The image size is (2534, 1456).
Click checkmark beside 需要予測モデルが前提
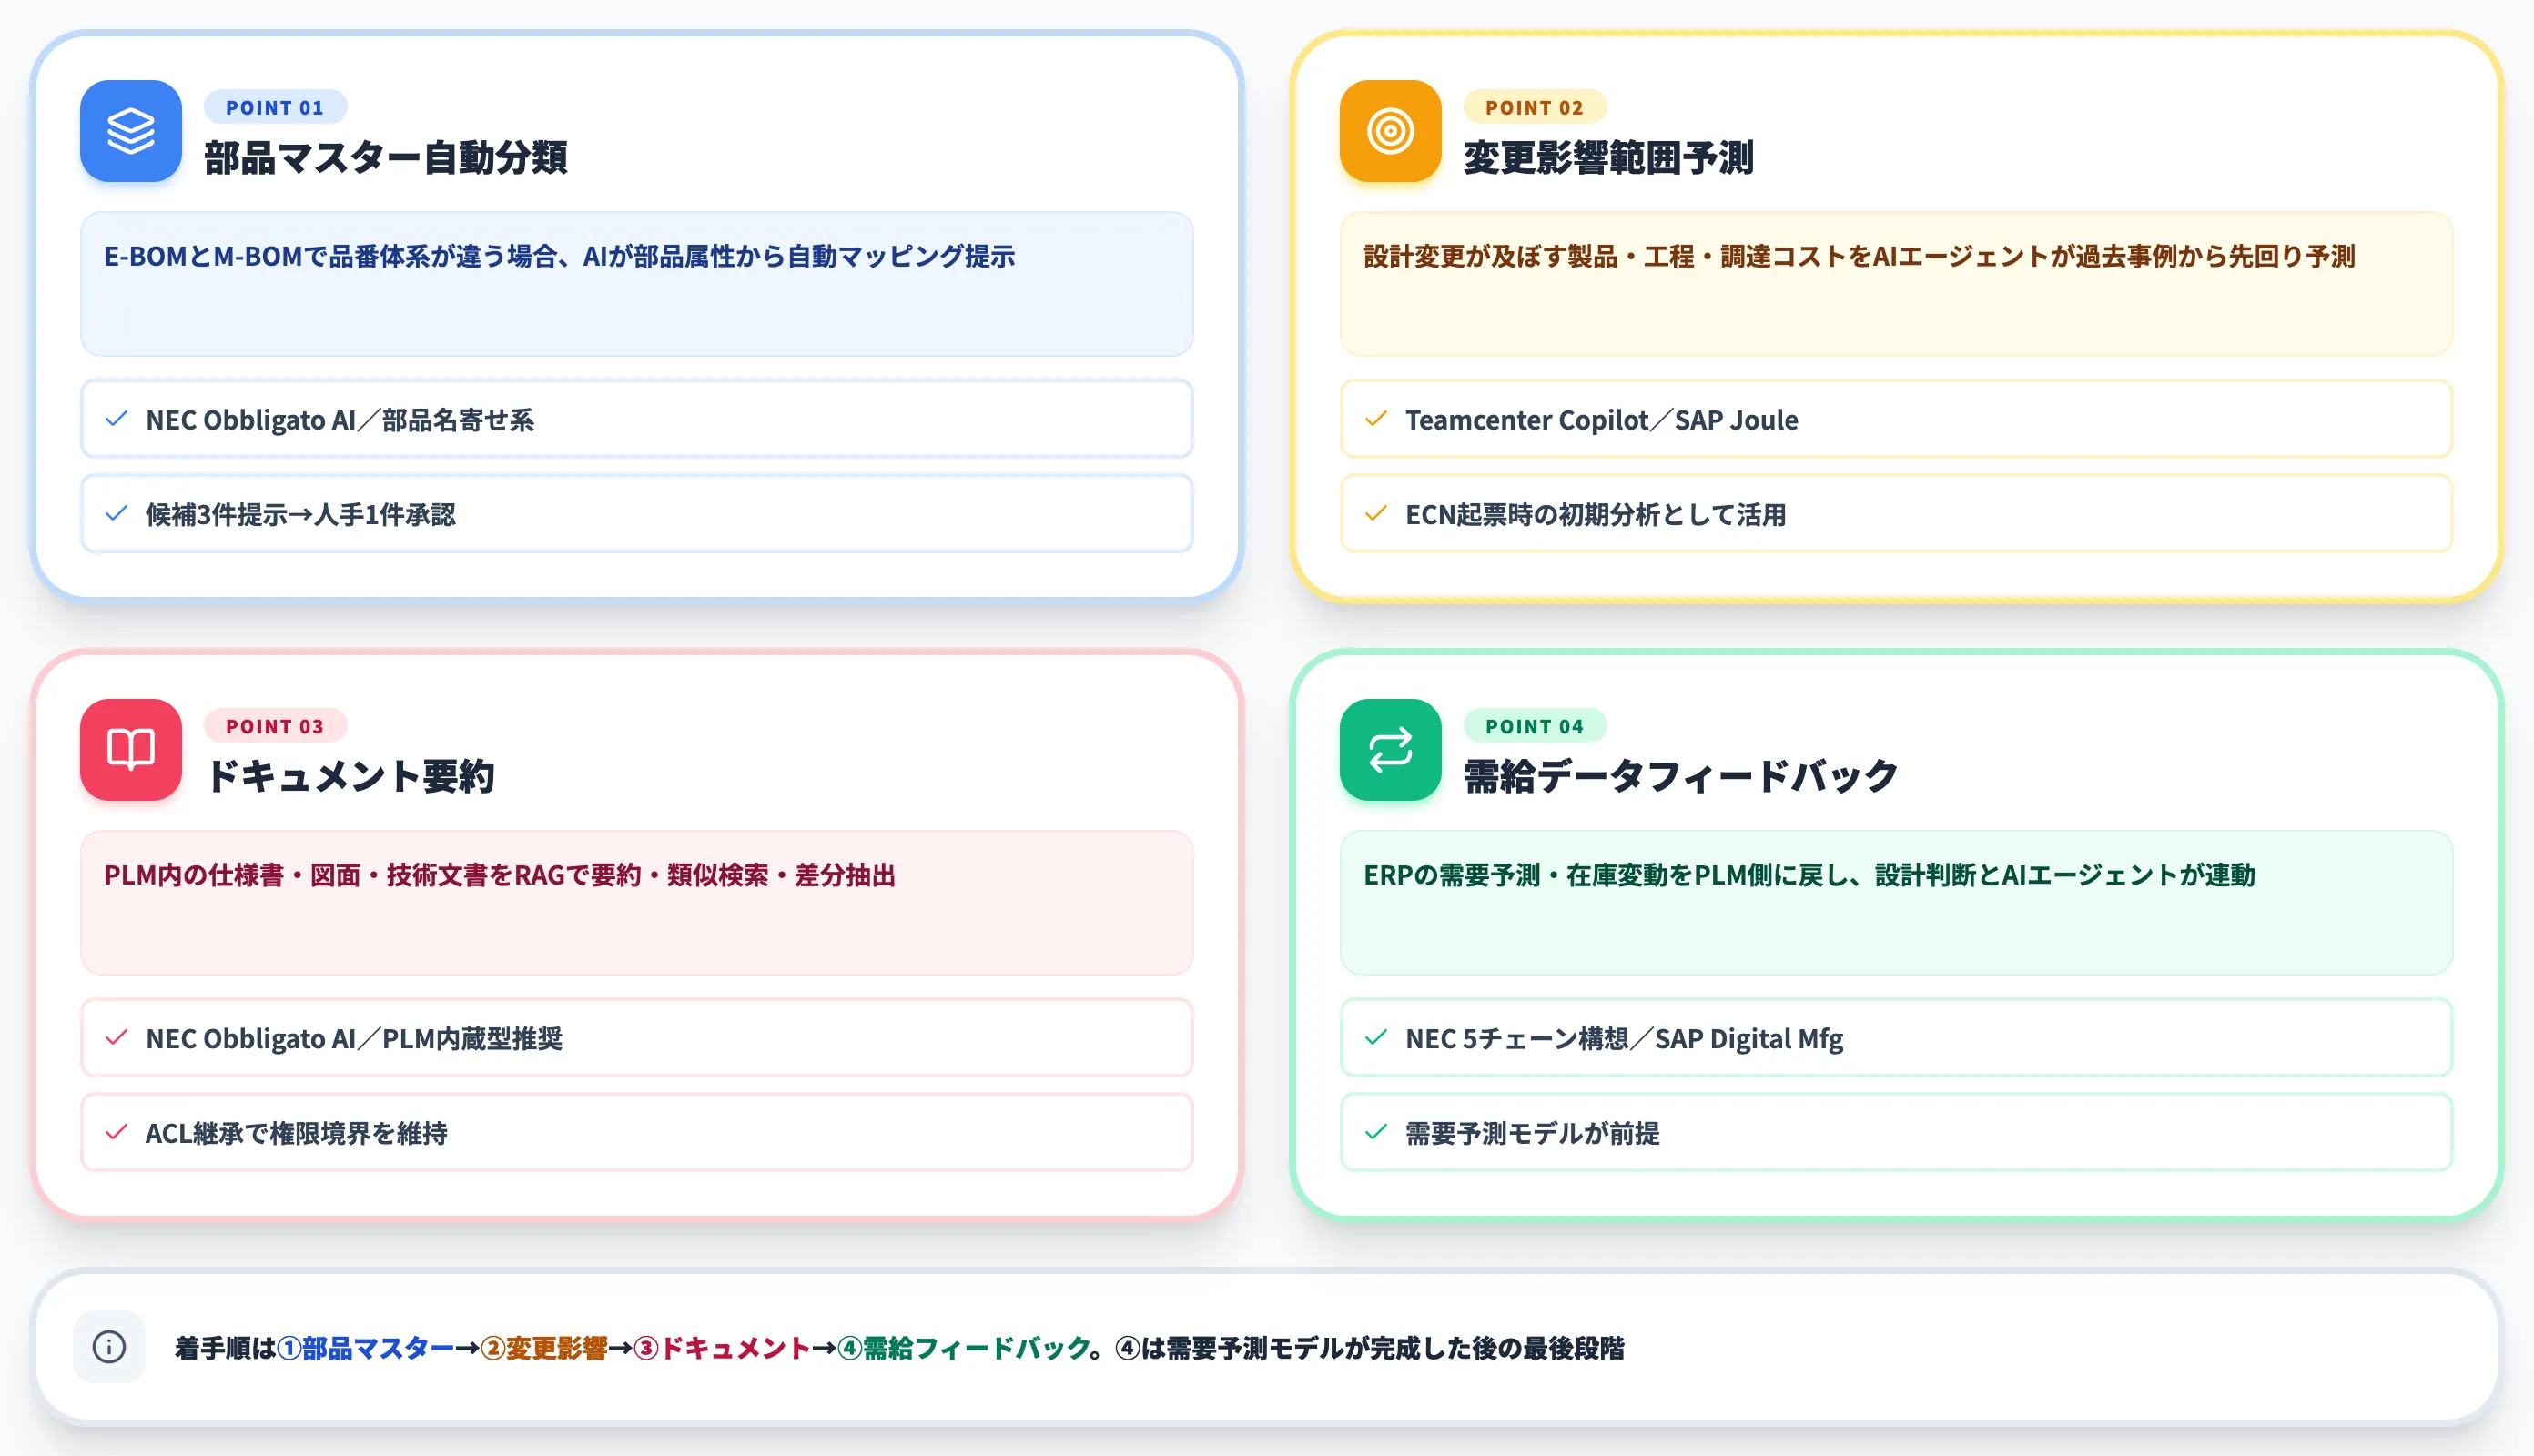coord(1376,1132)
